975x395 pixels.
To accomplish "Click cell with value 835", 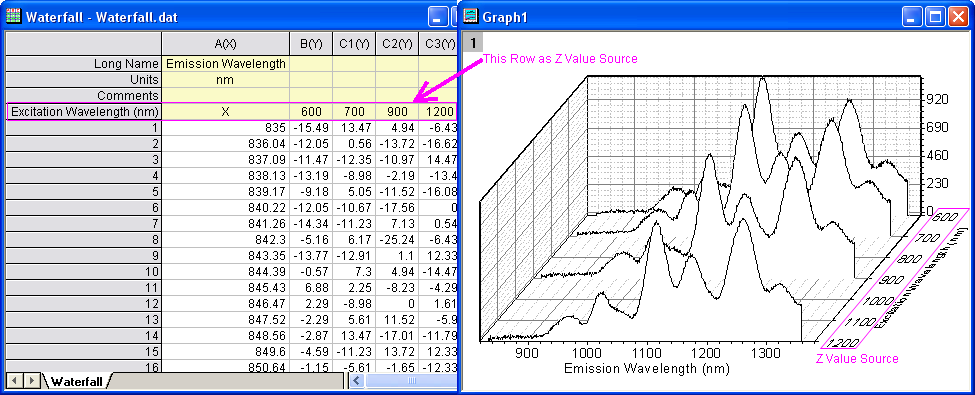I will point(226,128).
